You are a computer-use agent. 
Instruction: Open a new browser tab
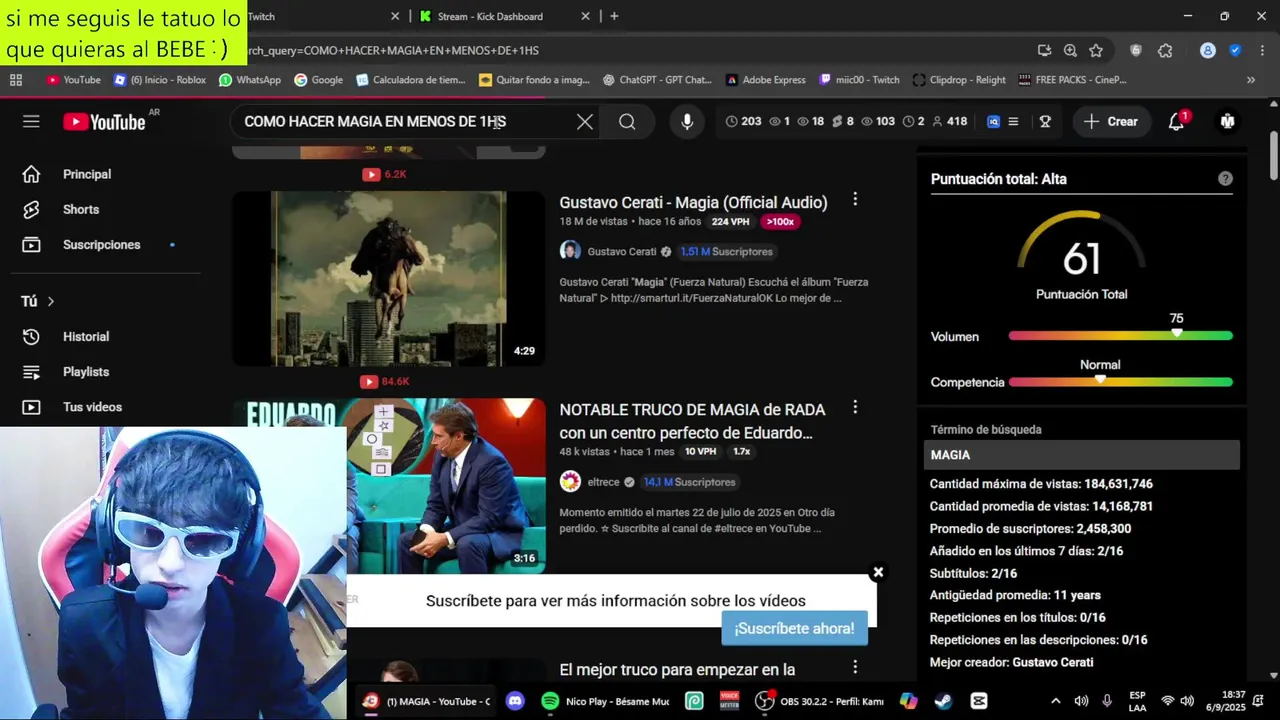[x=614, y=16]
